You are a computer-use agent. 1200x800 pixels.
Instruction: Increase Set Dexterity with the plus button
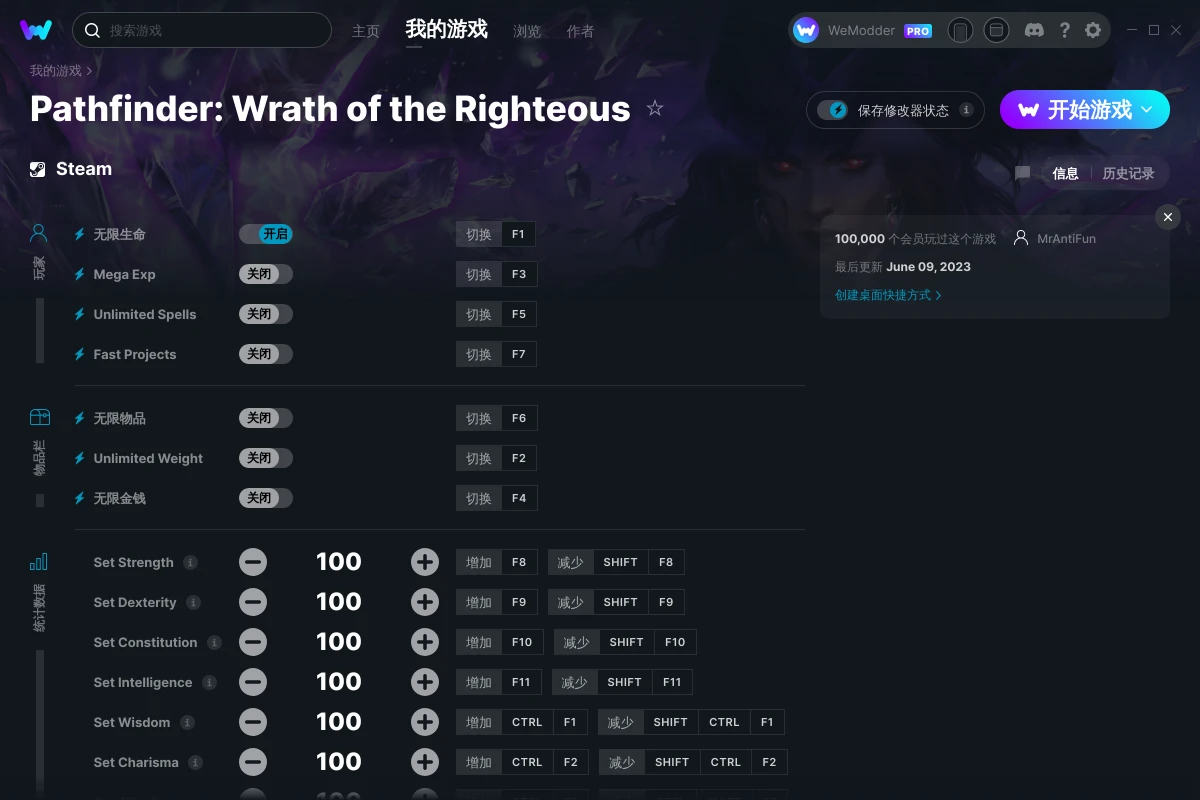425,602
